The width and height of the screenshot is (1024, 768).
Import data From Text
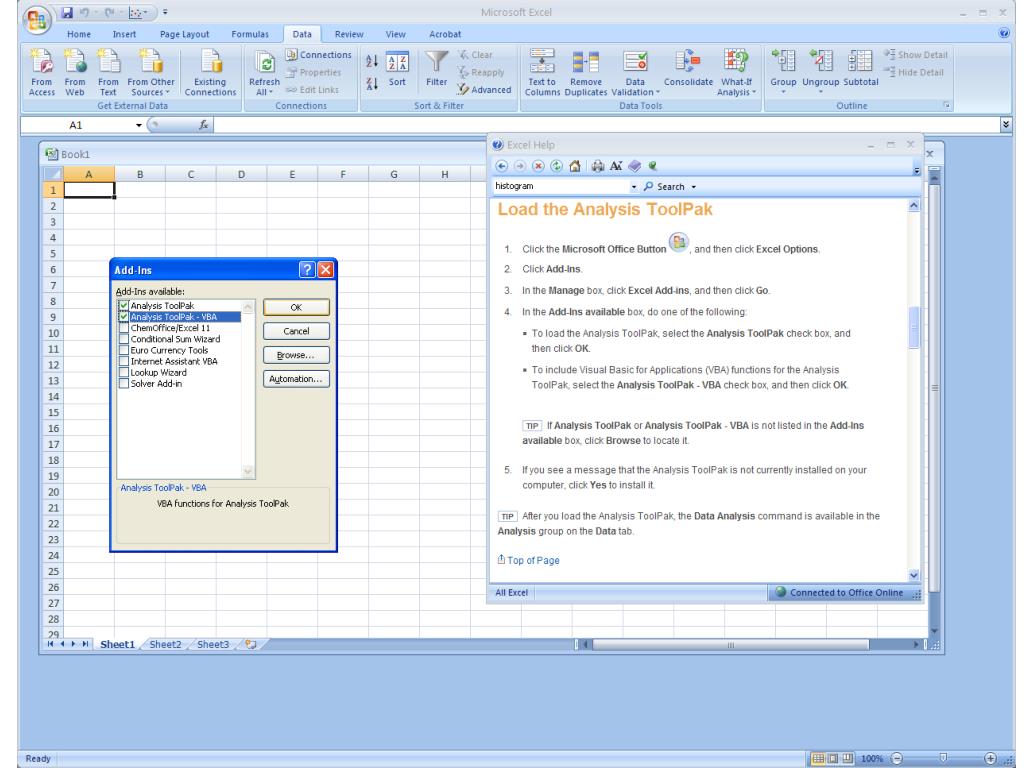coord(108,73)
